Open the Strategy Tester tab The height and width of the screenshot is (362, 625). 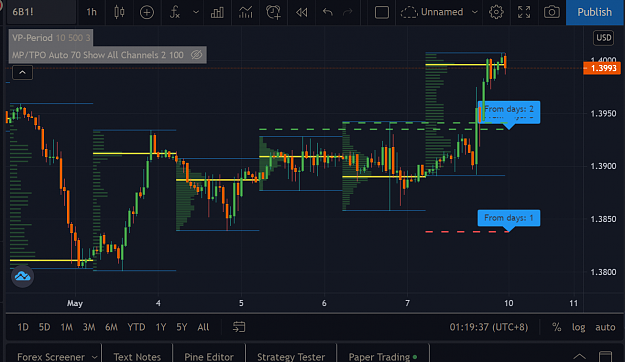point(291,356)
